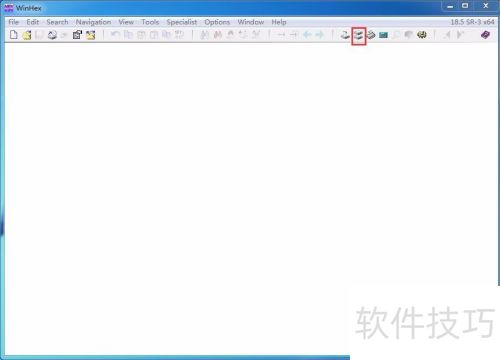Open the Tools menu
Screen dimensions: 500x360
click(x=150, y=22)
